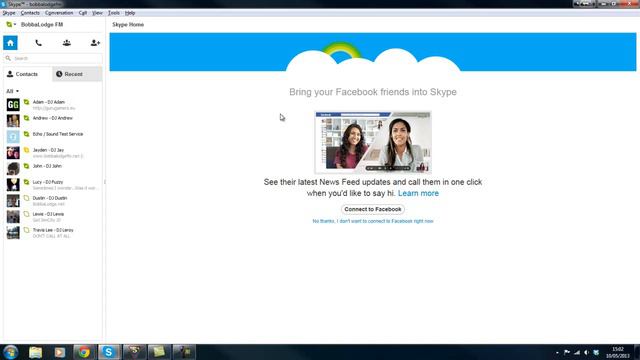This screenshot has width=640, height=360.
Task: Click the add contact icon
Action: point(95,42)
